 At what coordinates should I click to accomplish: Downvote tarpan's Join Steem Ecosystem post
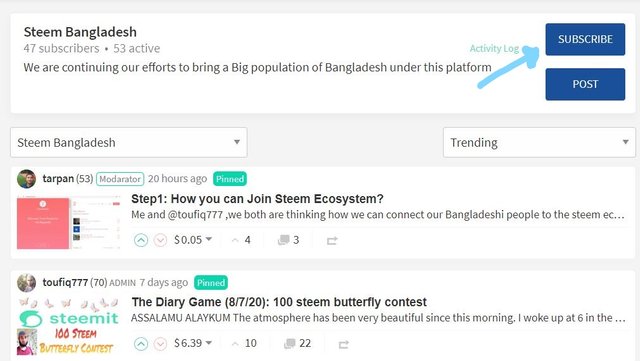point(160,240)
